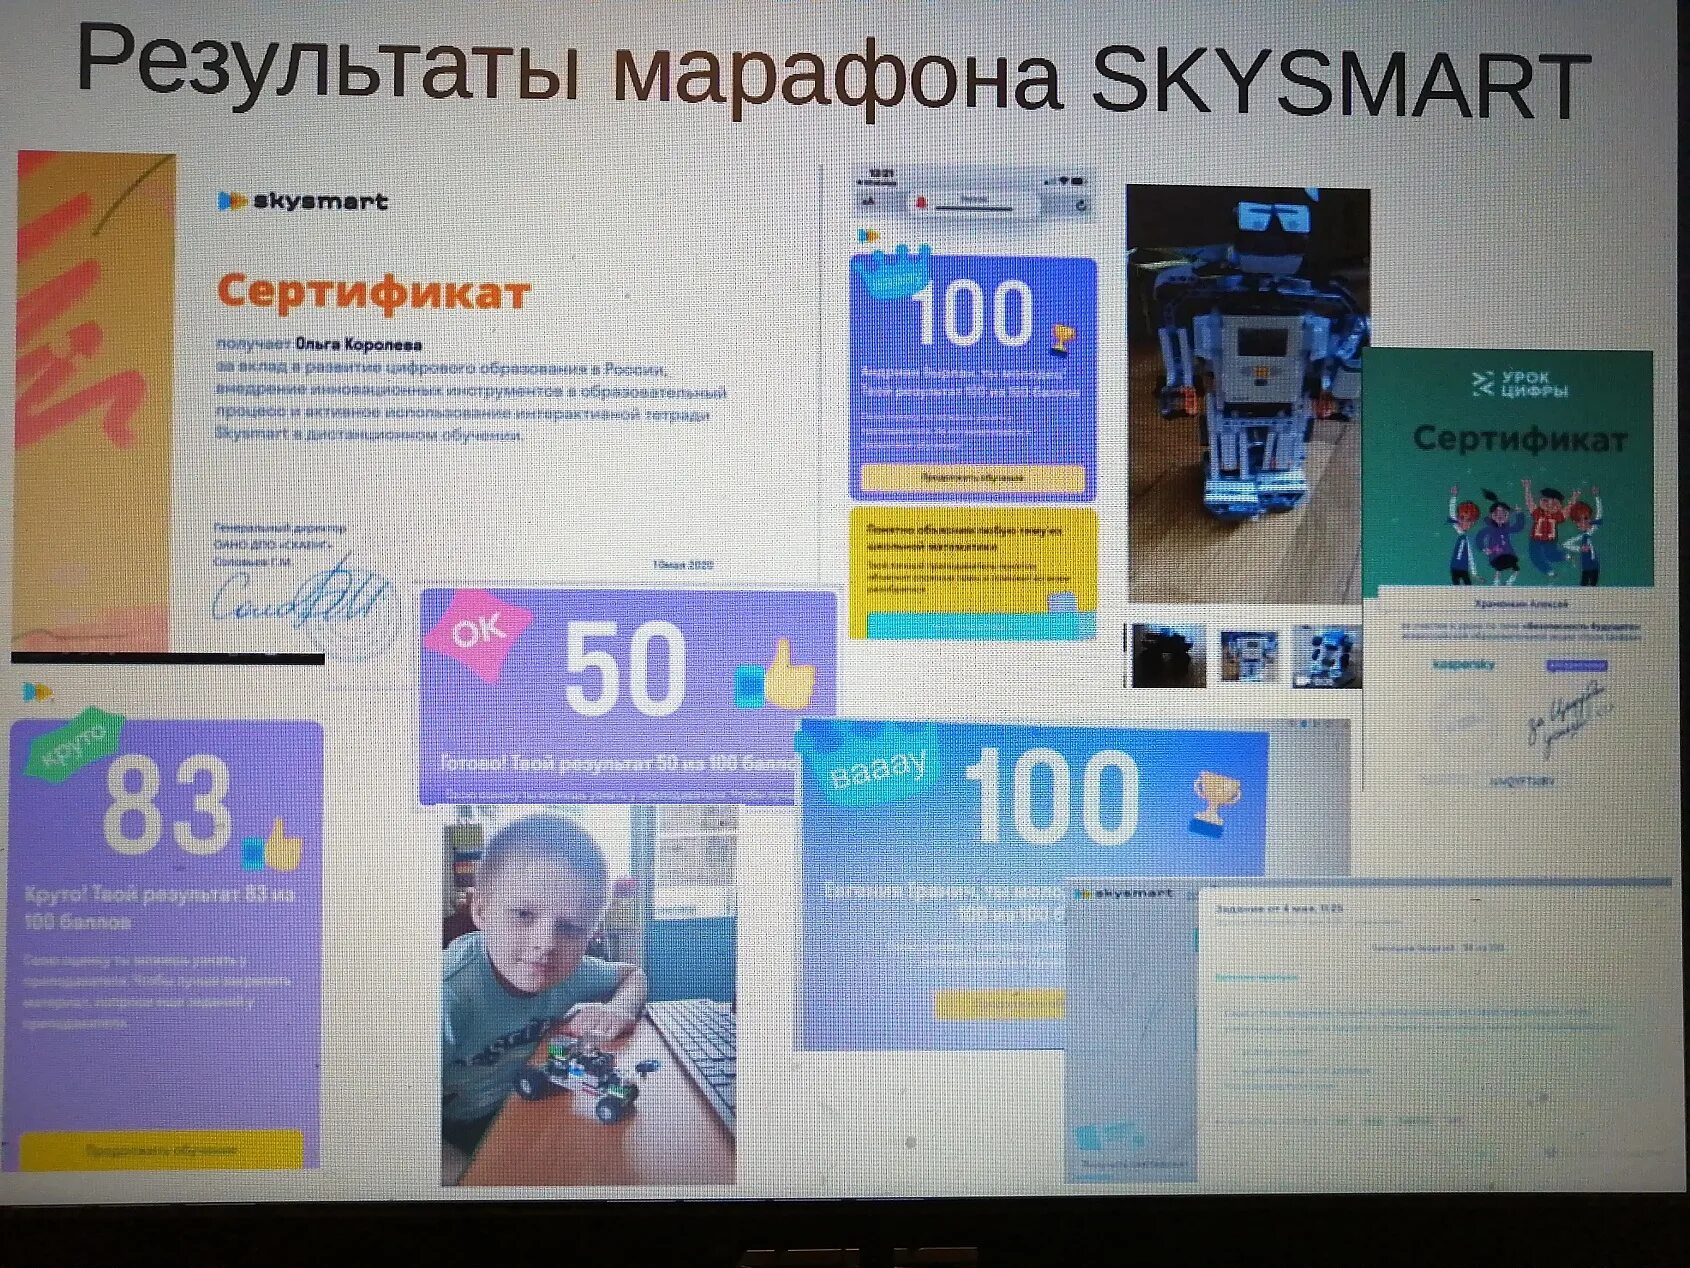Select the third thumbnail under robot photo
The width and height of the screenshot is (1690, 1268).
tap(1327, 656)
